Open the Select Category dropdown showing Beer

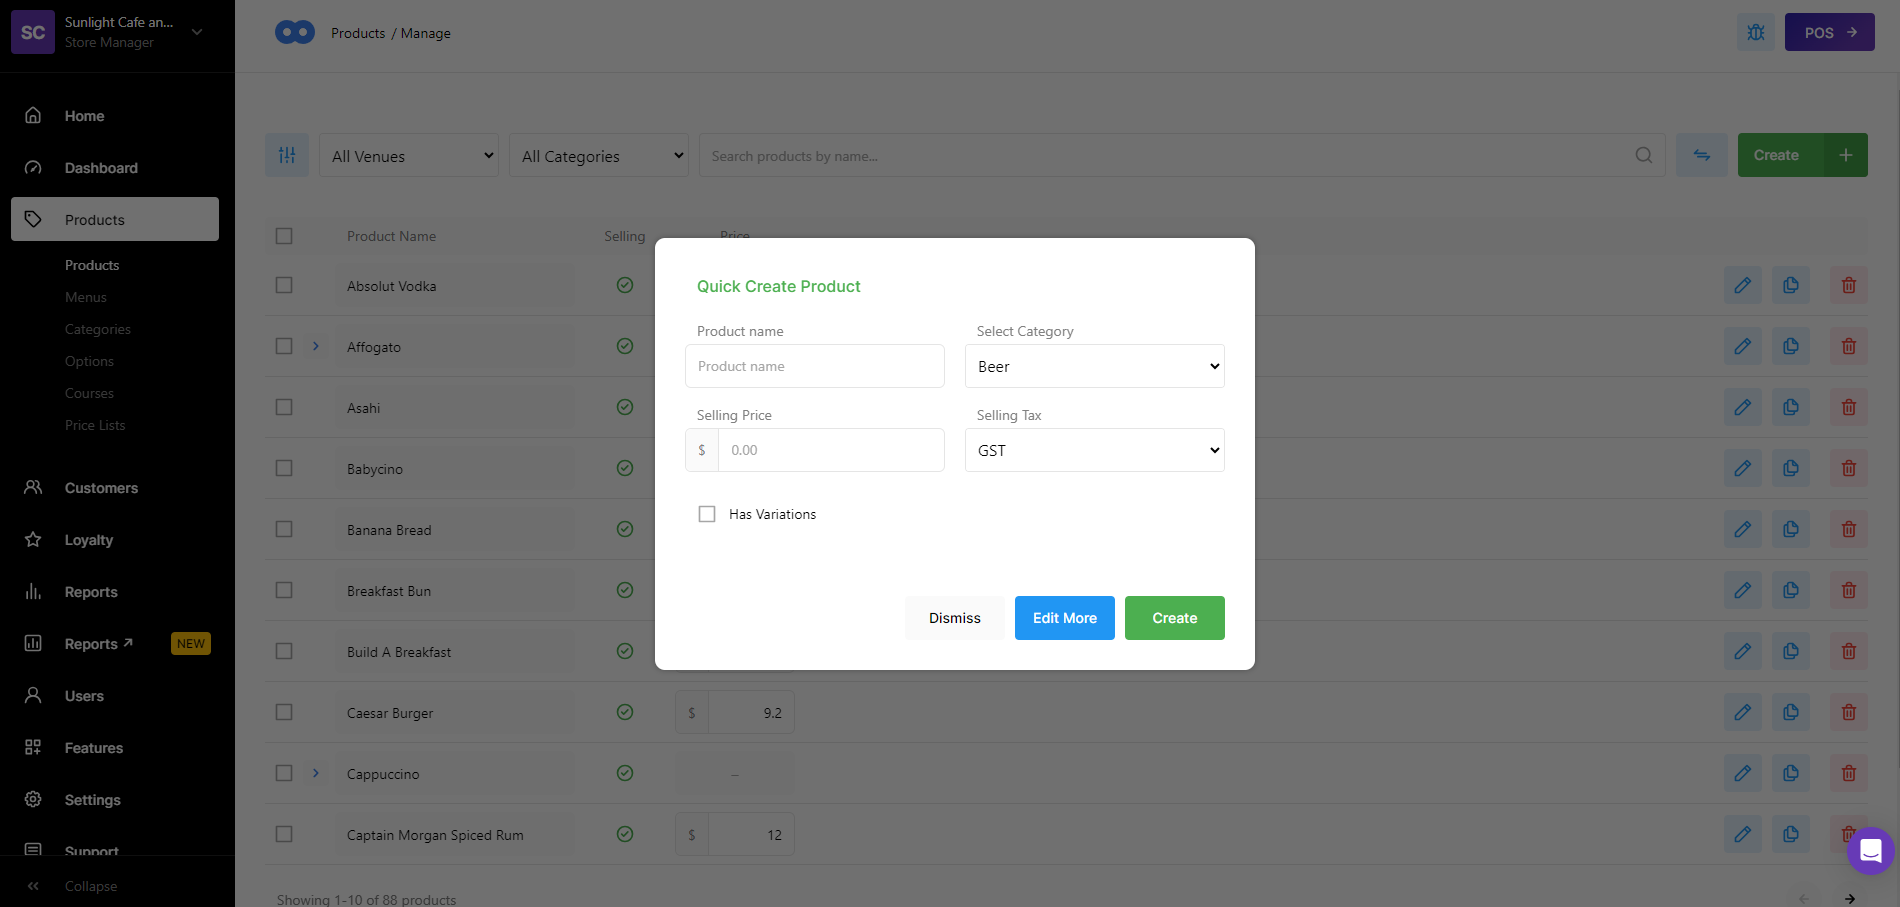pos(1094,366)
